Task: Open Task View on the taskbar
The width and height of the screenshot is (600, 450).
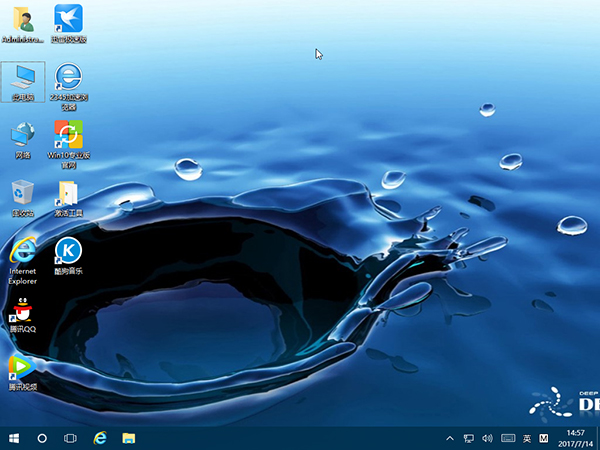Action: pos(71,438)
